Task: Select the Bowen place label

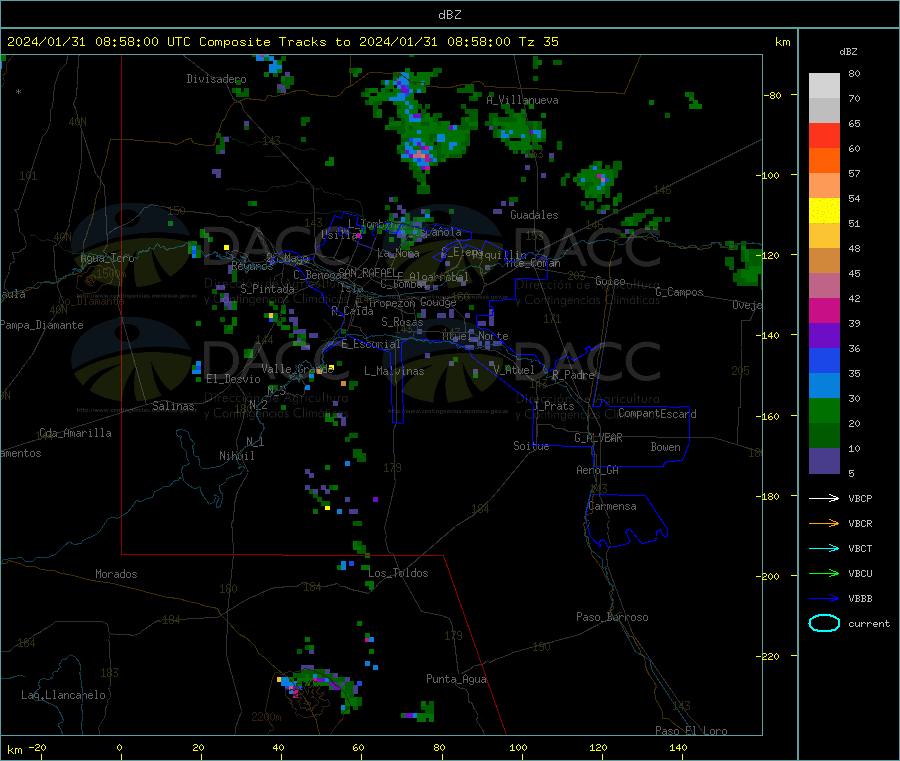Action: click(665, 447)
